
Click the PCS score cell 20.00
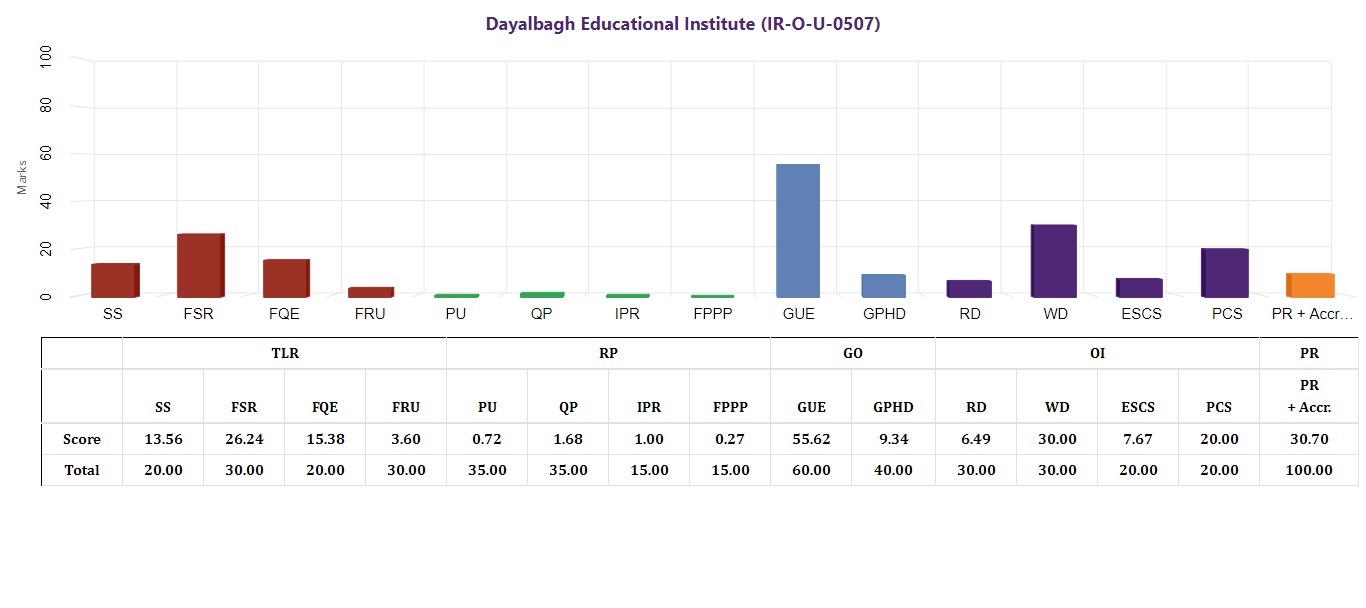[x=1219, y=439]
